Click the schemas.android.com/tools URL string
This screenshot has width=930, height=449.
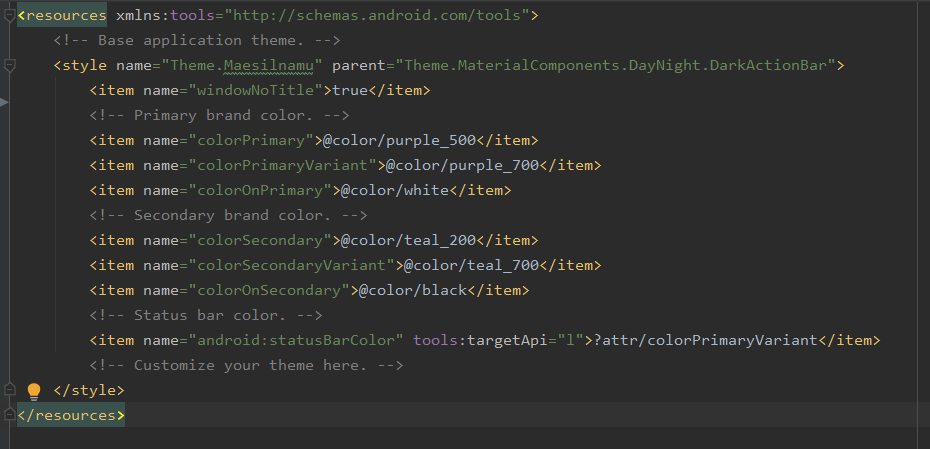tap(376, 15)
